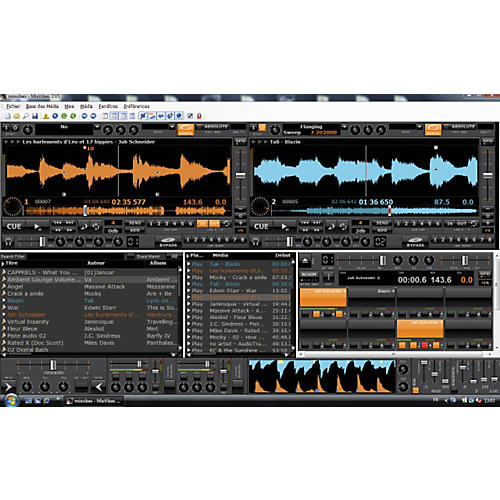Image resolution: width=500 pixels, height=500 pixels.
Task: Start playback on deck 2
Action: 284,227
